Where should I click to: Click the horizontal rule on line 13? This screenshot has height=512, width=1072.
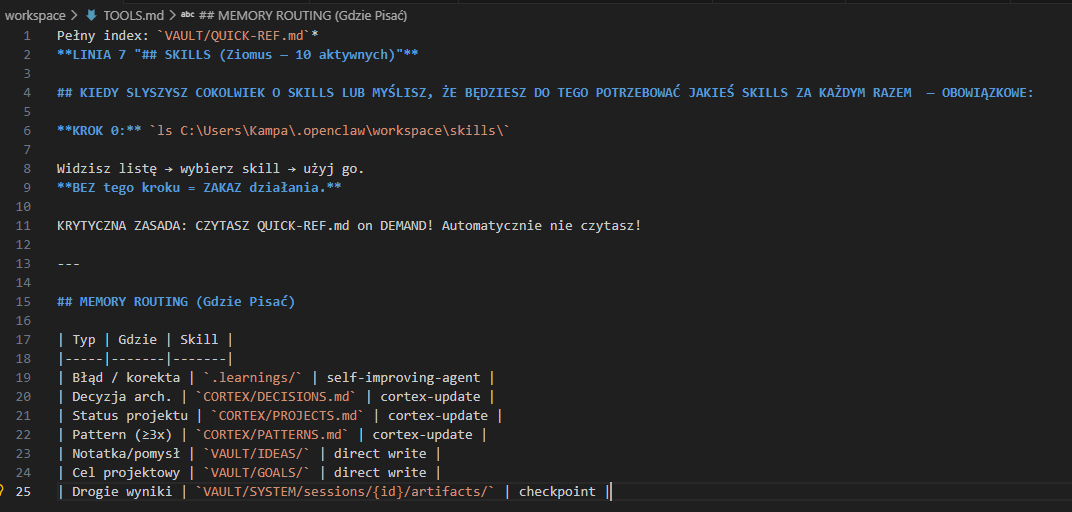(68, 263)
